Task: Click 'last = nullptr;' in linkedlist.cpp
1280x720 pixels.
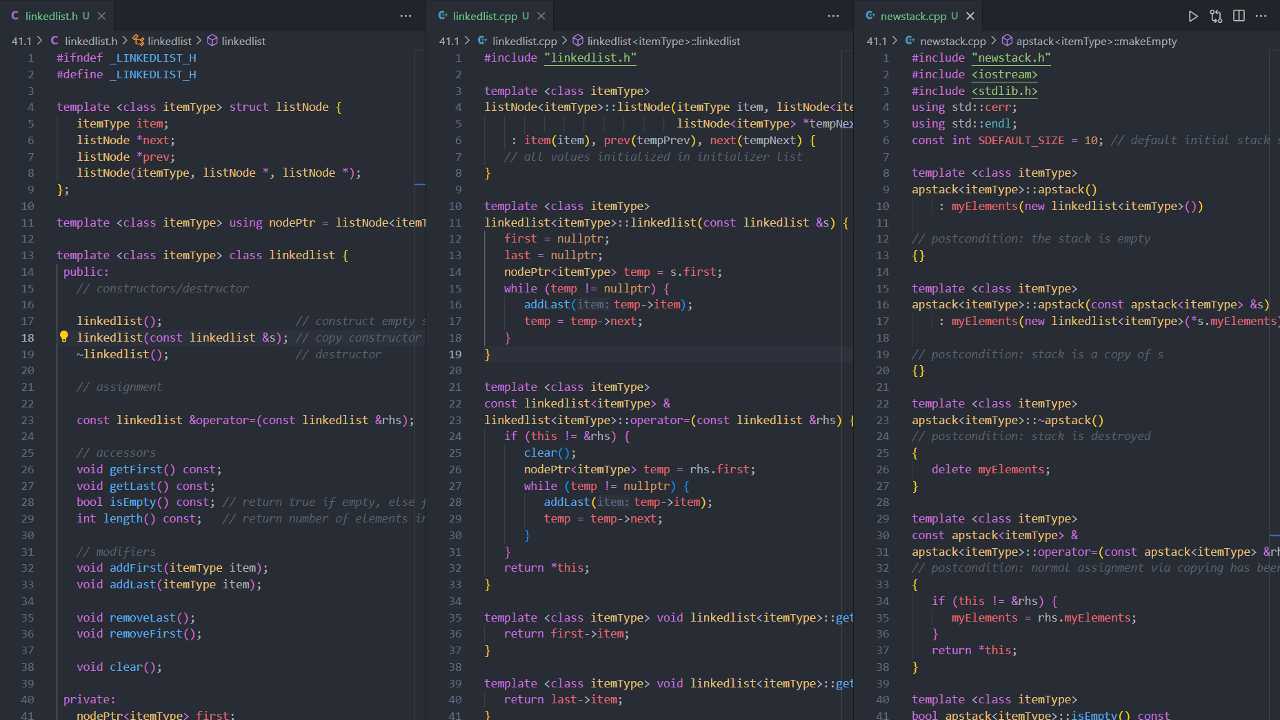Action: pyautogui.click(x=554, y=255)
